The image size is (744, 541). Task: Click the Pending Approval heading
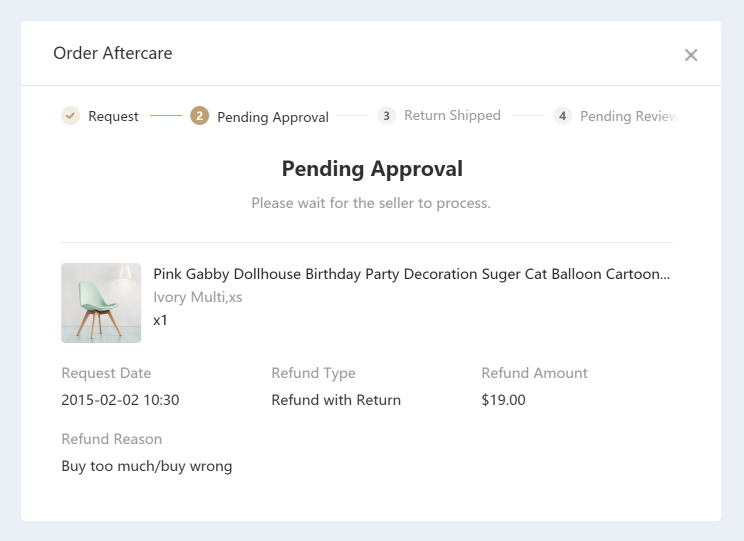pos(372,169)
